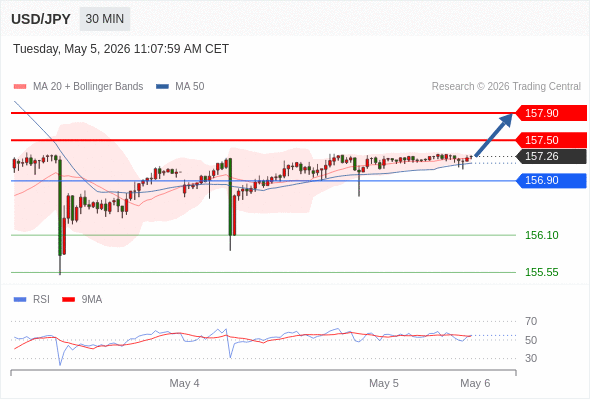Screen dimensions: 590x400
Task: Click the MA 20 + Bollinger Bands swatch
Action: click(20, 87)
